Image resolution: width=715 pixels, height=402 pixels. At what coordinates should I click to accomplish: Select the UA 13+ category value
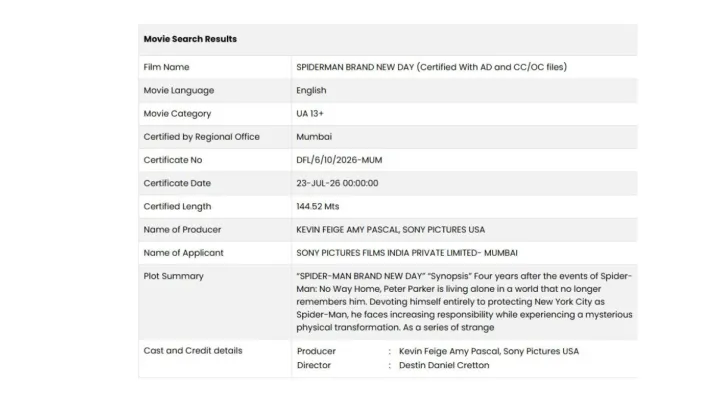[x=310, y=113]
